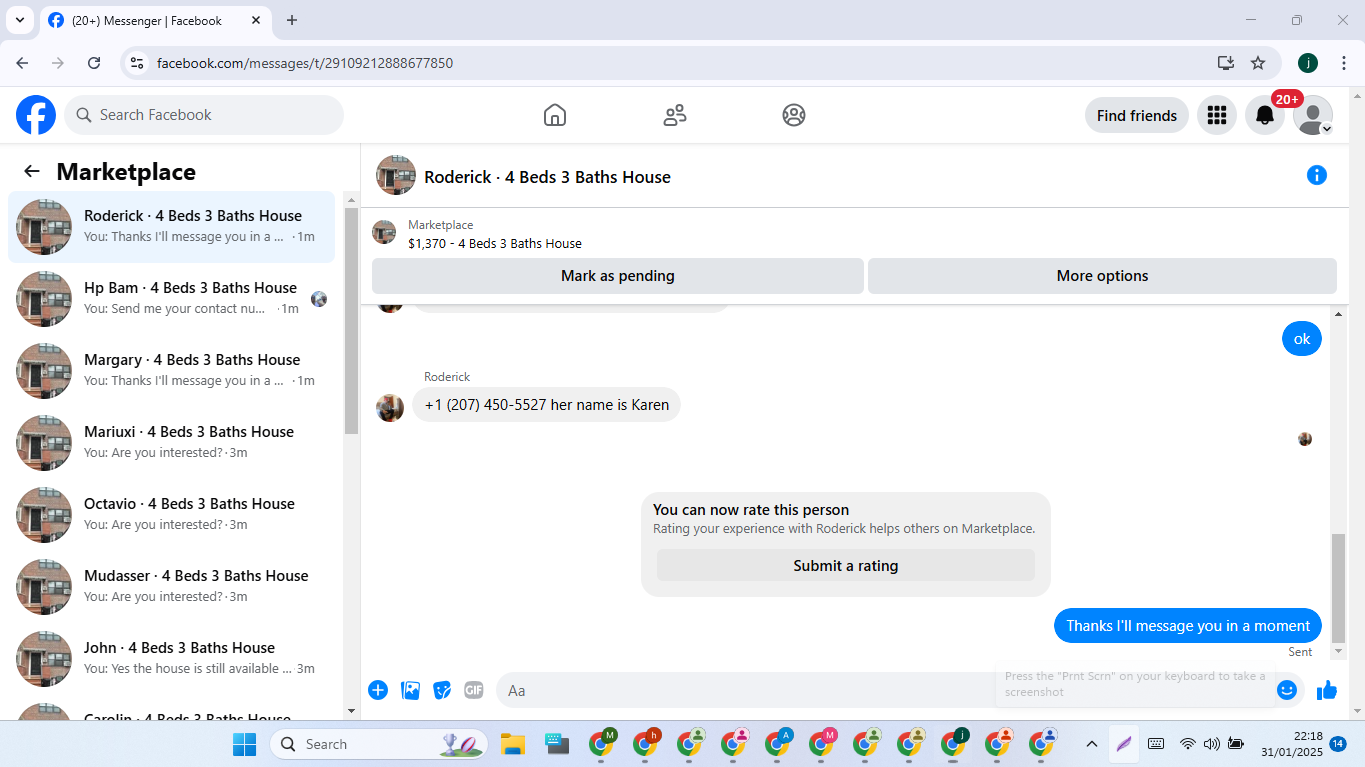Go back one page in Chrome
Image resolution: width=1365 pixels, height=767 pixels.
click(x=22, y=63)
